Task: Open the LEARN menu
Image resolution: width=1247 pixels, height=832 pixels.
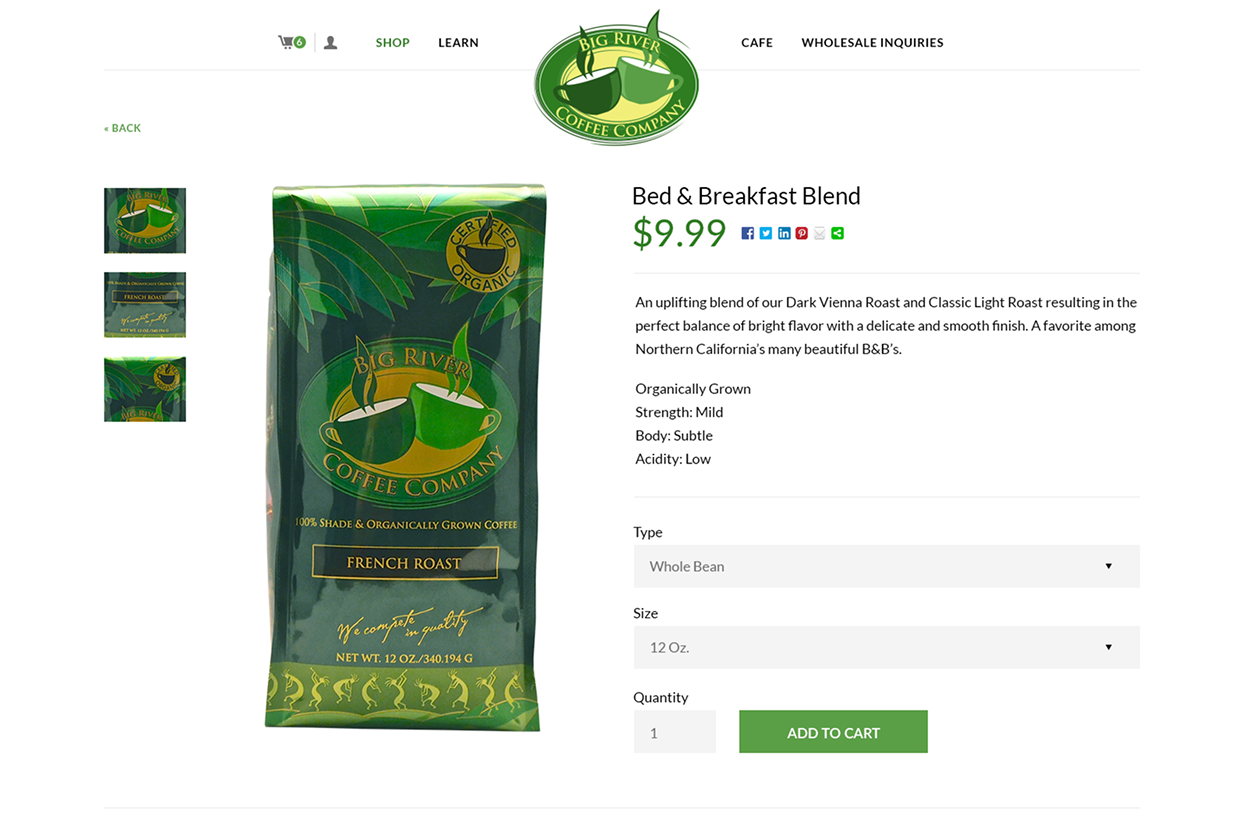Action: click(458, 42)
